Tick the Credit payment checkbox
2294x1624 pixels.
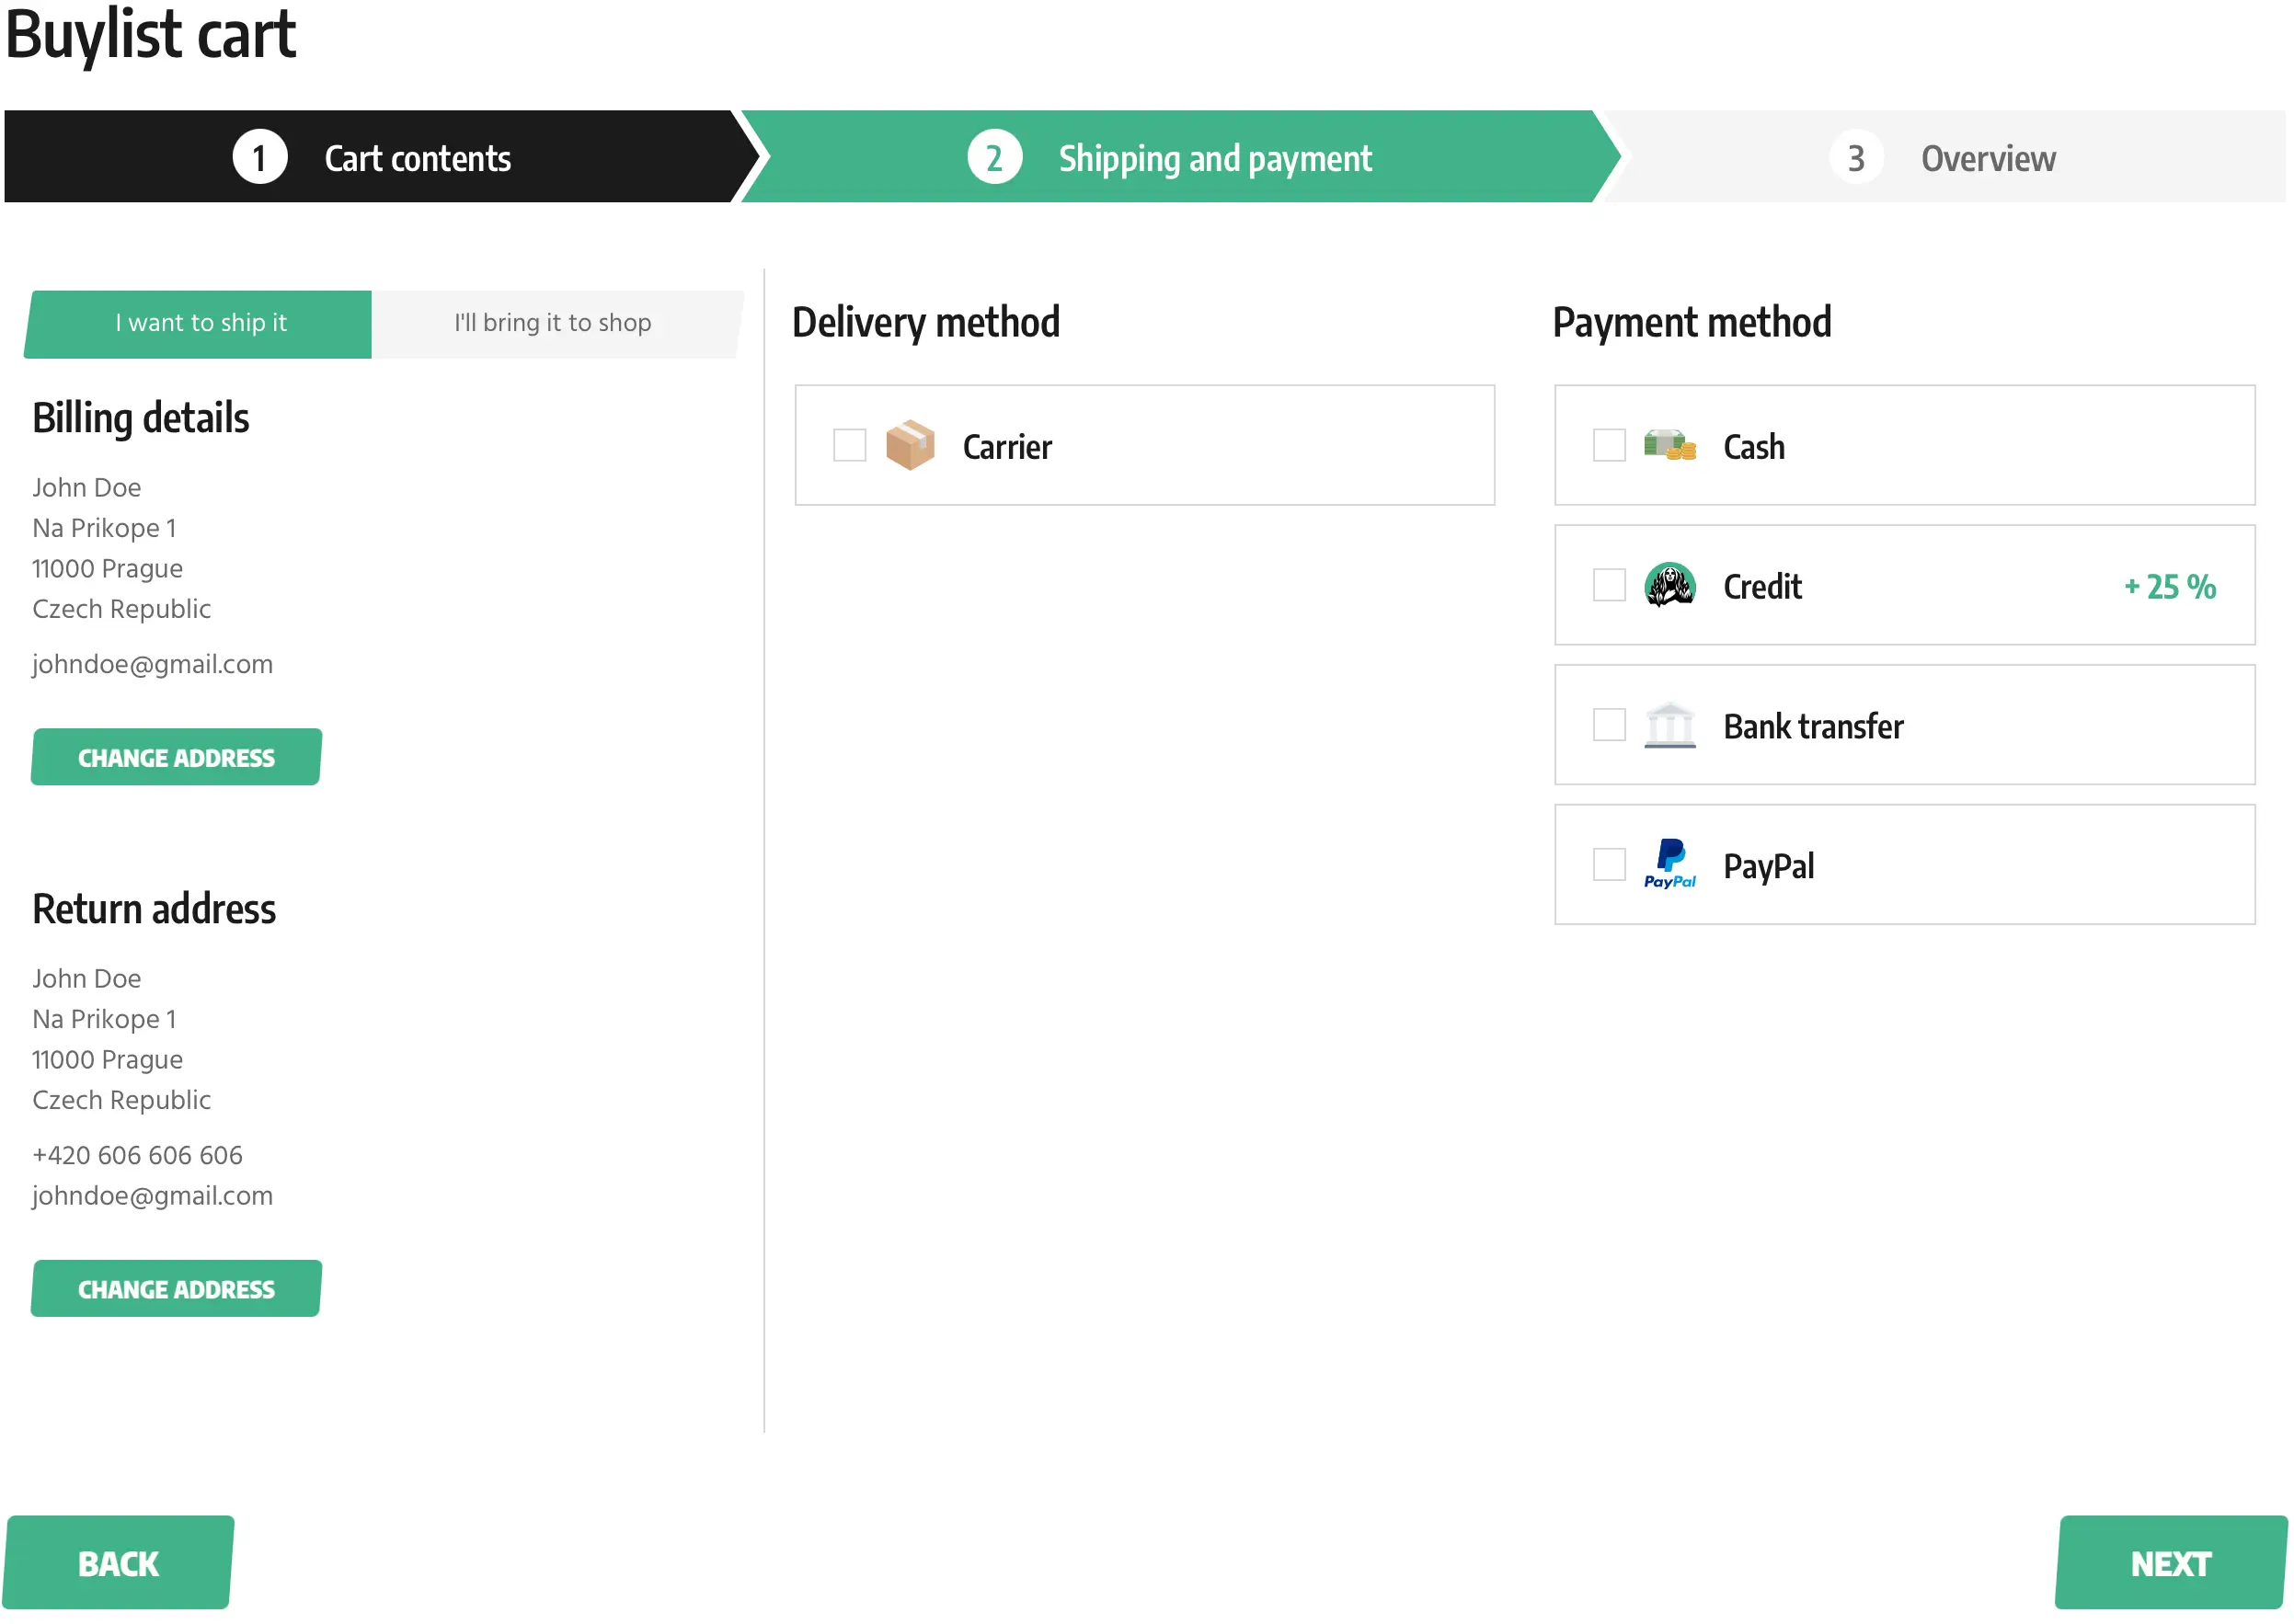tap(1610, 586)
